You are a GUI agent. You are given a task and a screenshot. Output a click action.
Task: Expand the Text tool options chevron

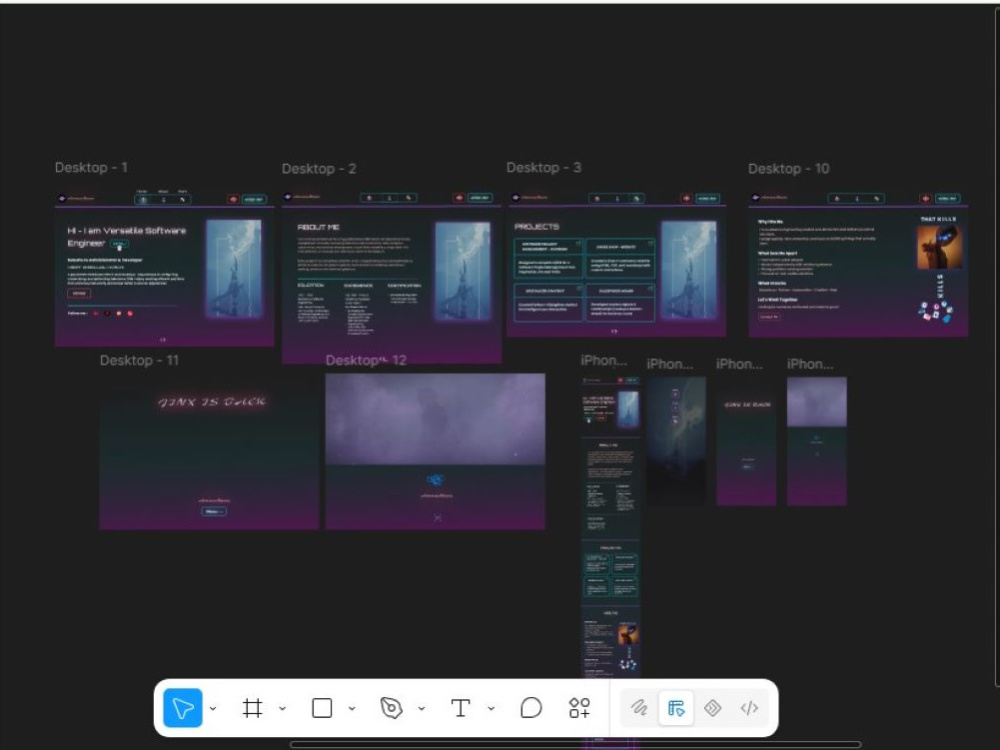tap(491, 708)
